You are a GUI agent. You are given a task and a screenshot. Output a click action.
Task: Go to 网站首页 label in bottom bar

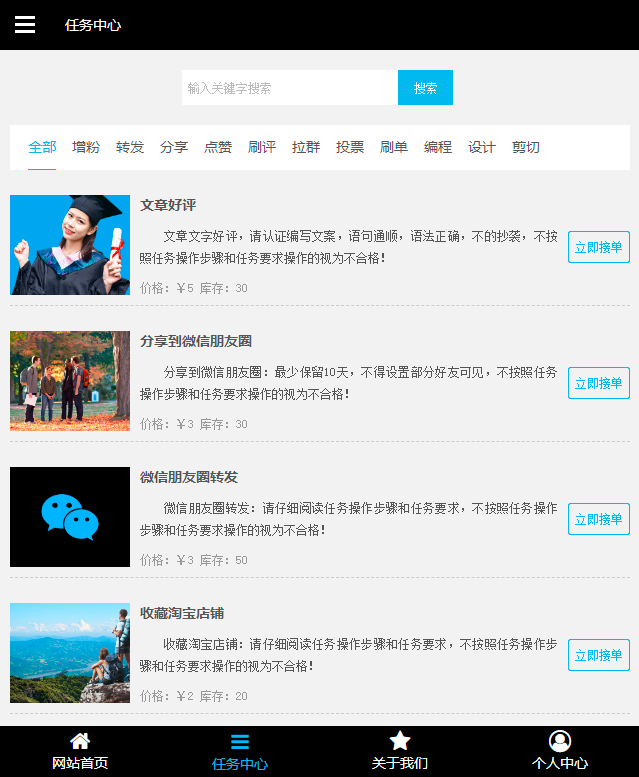[80, 763]
